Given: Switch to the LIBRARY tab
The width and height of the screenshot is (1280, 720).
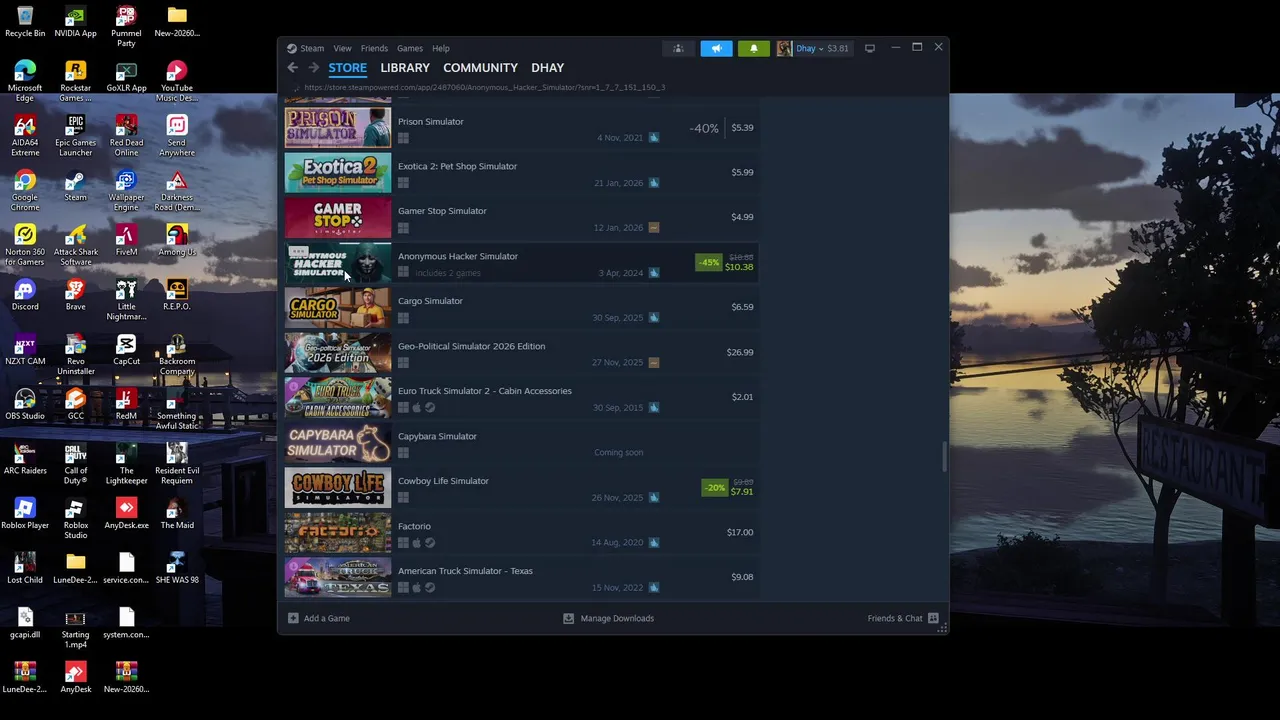Looking at the screenshot, I should (x=405, y=68).
